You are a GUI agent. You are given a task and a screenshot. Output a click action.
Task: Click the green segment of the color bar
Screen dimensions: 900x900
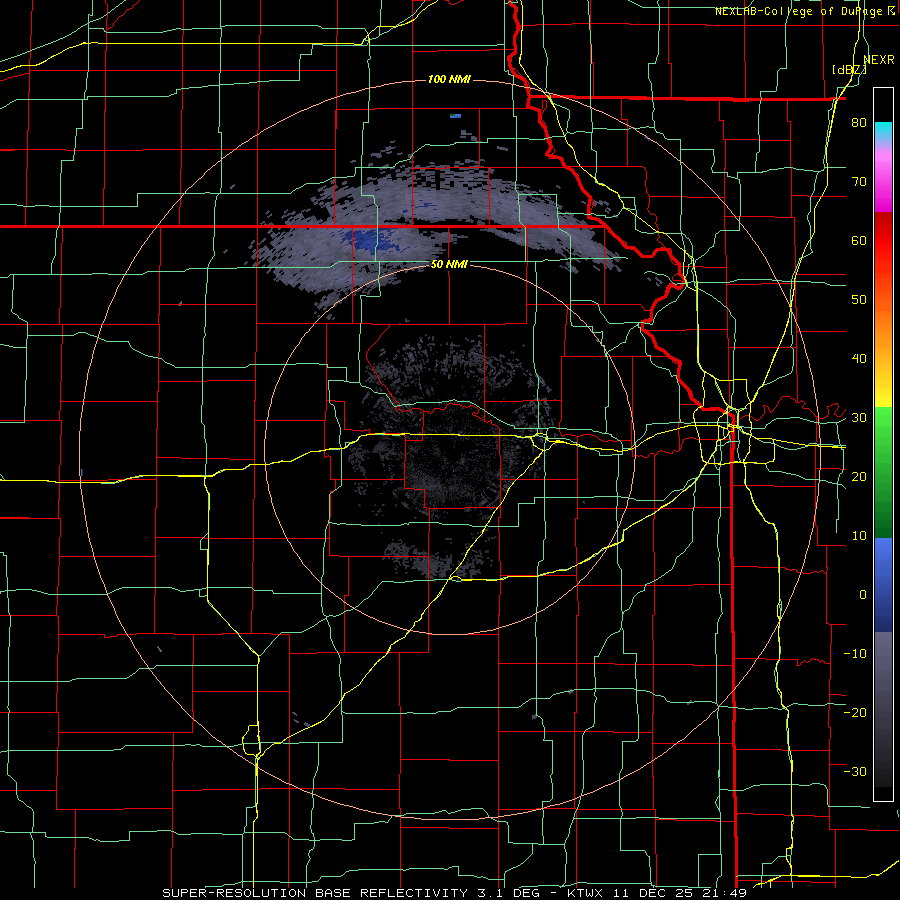click(x=883, y=472)
